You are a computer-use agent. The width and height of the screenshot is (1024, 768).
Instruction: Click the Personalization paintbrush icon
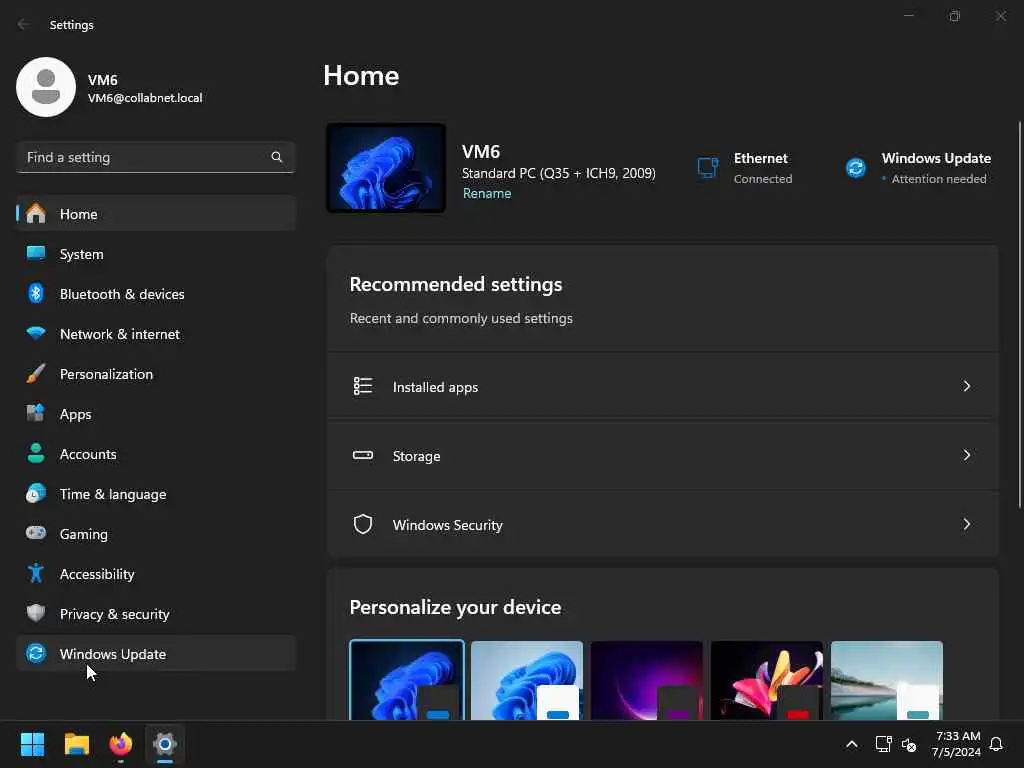tap(36, 374)
